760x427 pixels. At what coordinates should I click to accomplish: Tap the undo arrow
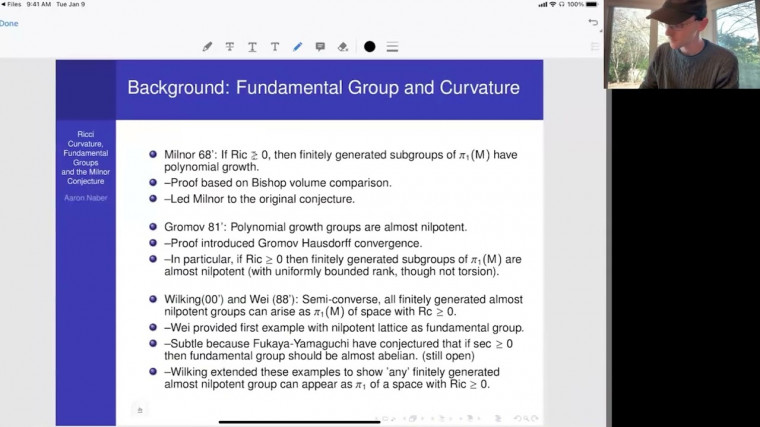click(593, 22)
